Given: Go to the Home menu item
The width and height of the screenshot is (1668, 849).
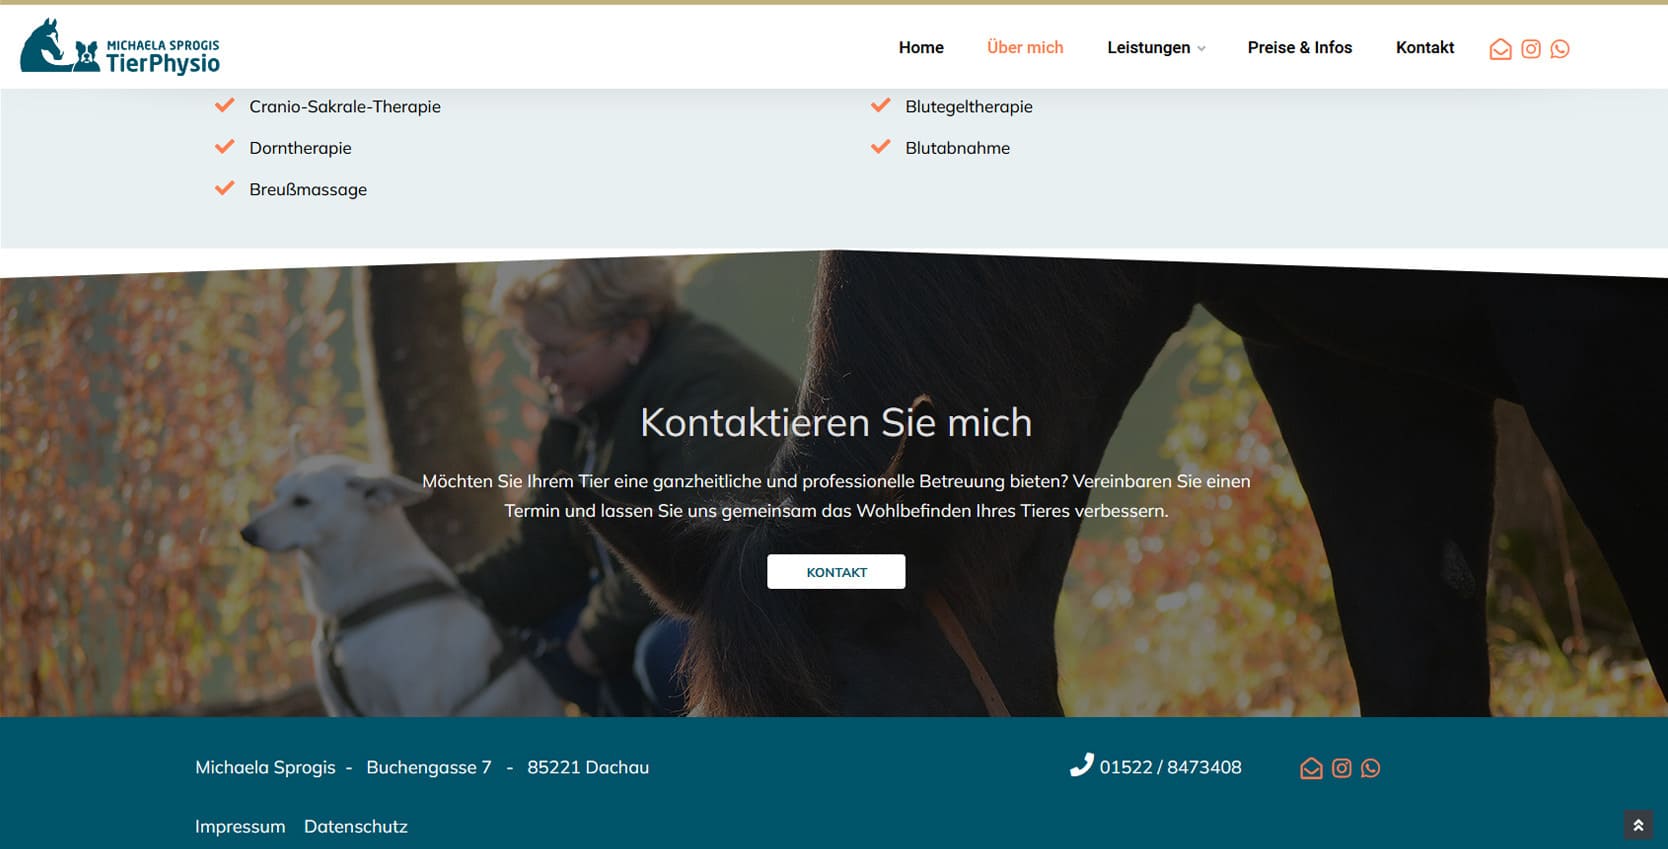Looking at the screenshot, I should [921, 48].
